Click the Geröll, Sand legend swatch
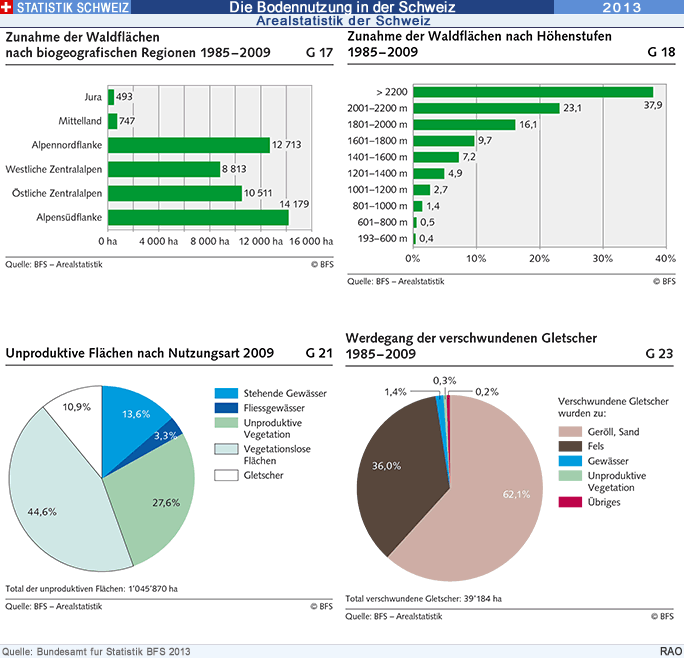This screenshot has width=684, height=658. click(570, 432)
